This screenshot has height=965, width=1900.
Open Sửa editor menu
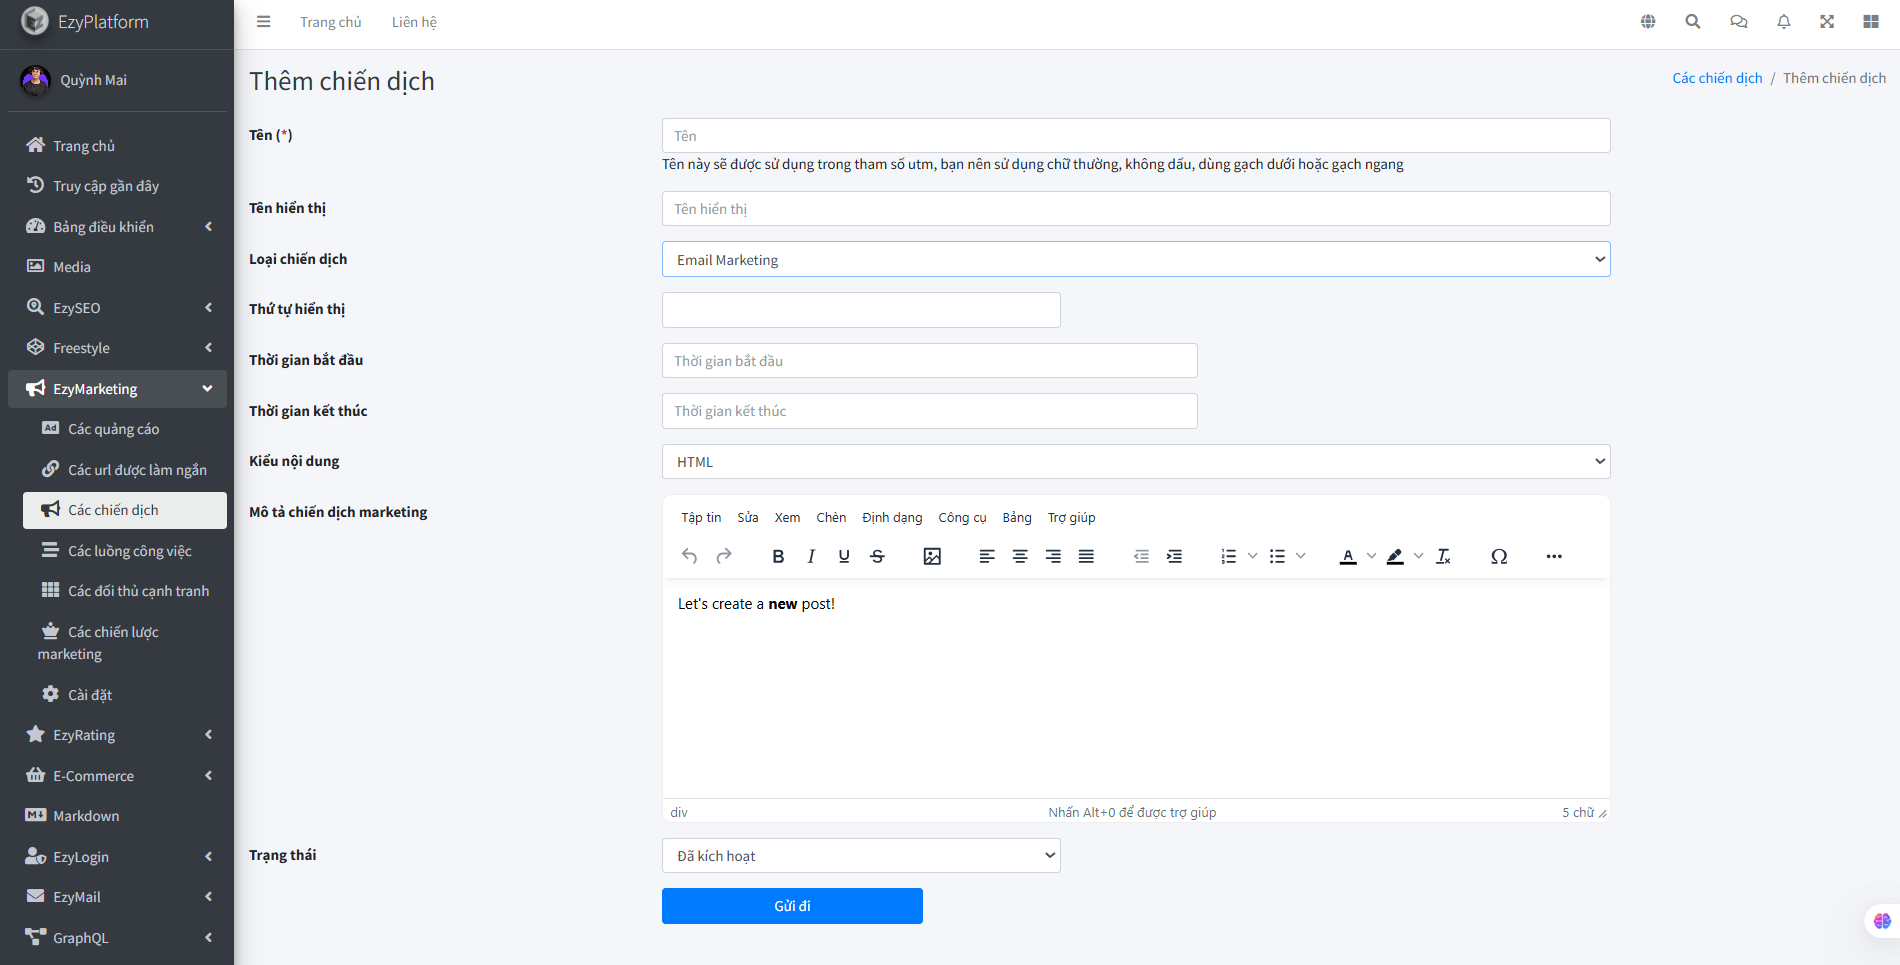(748, 517)
